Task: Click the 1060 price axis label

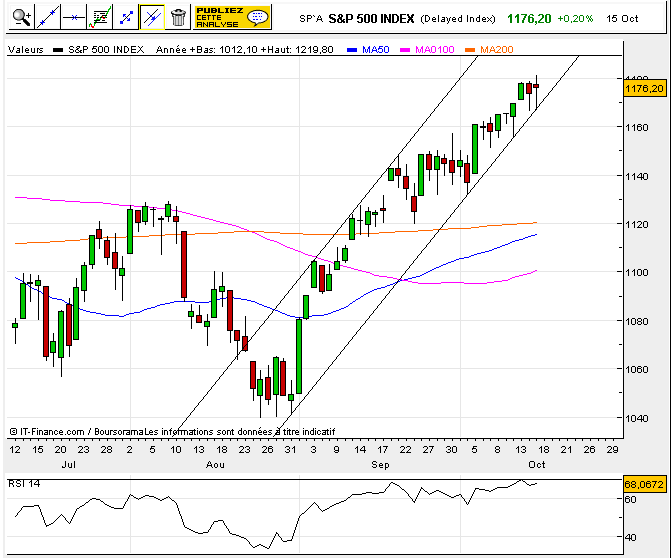Action: [638, 369]
